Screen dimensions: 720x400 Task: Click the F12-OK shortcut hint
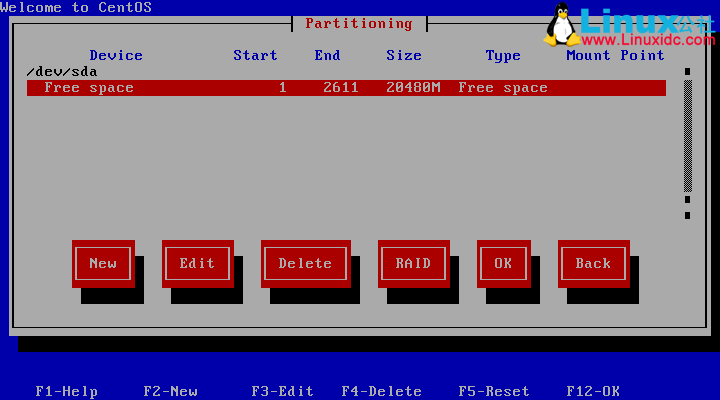pyautogui.click(x=593, y=391)
